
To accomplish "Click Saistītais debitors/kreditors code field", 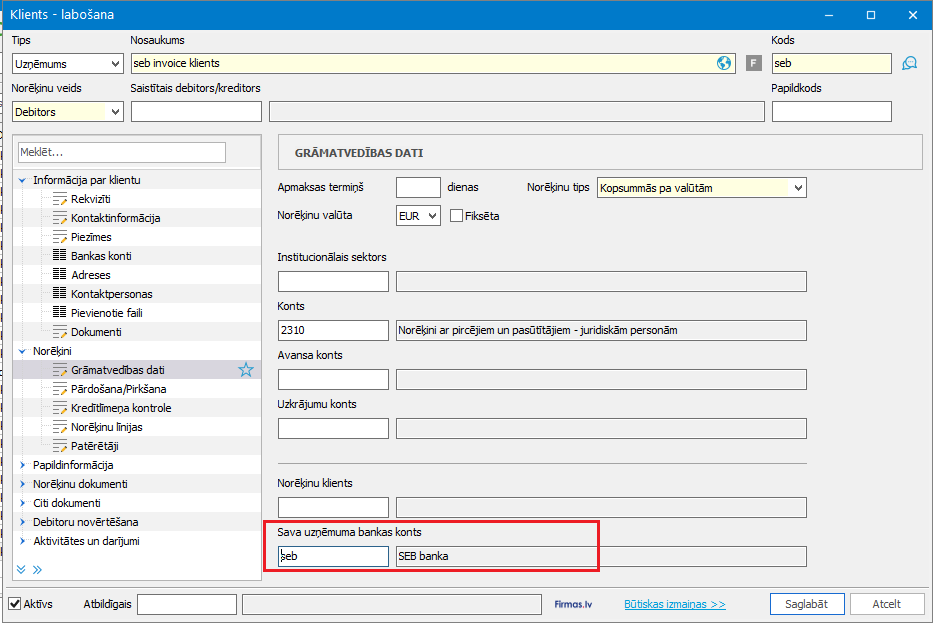I will pyautogui.click(x=196, y=111).
